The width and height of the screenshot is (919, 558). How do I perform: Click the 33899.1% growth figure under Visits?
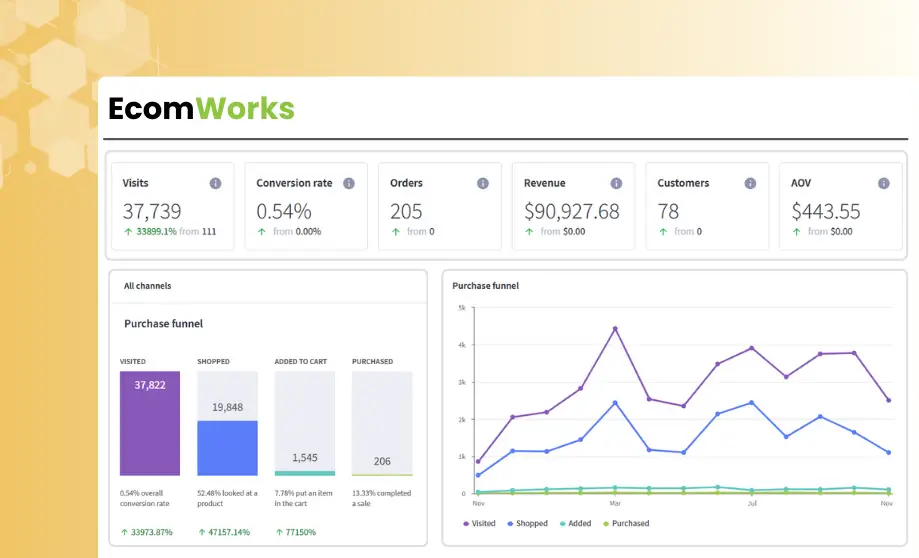click(156, 232)
